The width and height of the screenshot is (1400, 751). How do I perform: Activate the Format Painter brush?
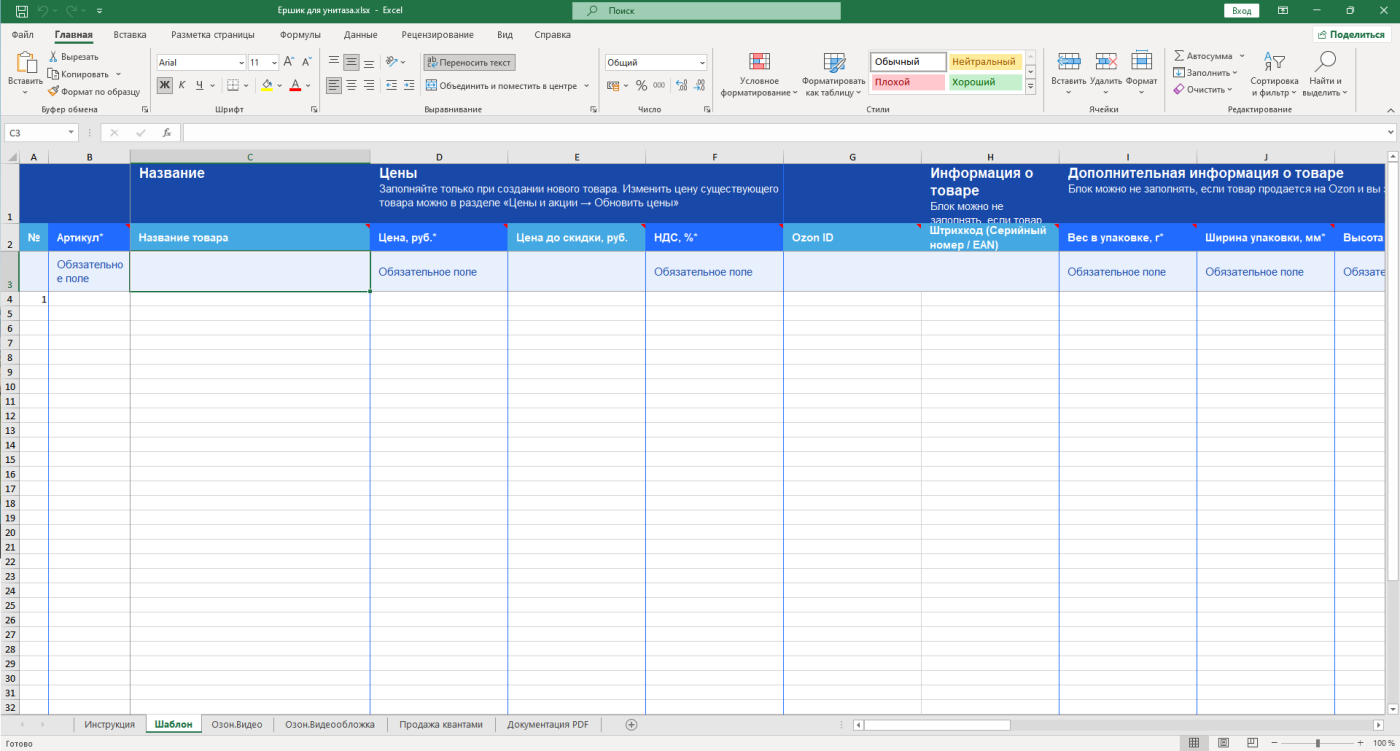53,91
